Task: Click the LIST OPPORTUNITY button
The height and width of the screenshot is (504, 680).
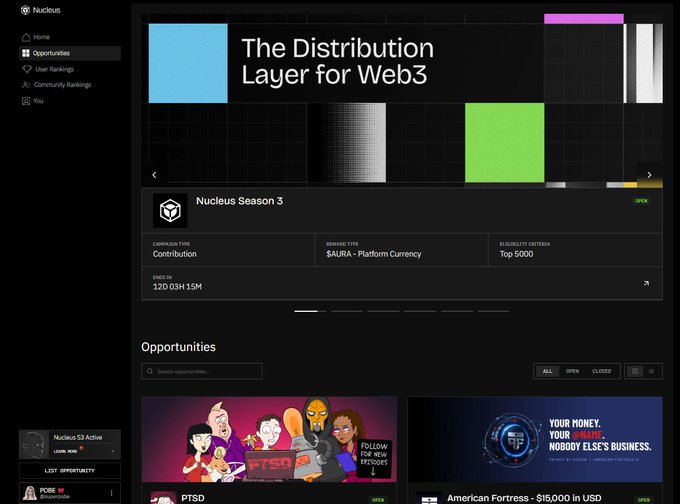Action: 70,471
